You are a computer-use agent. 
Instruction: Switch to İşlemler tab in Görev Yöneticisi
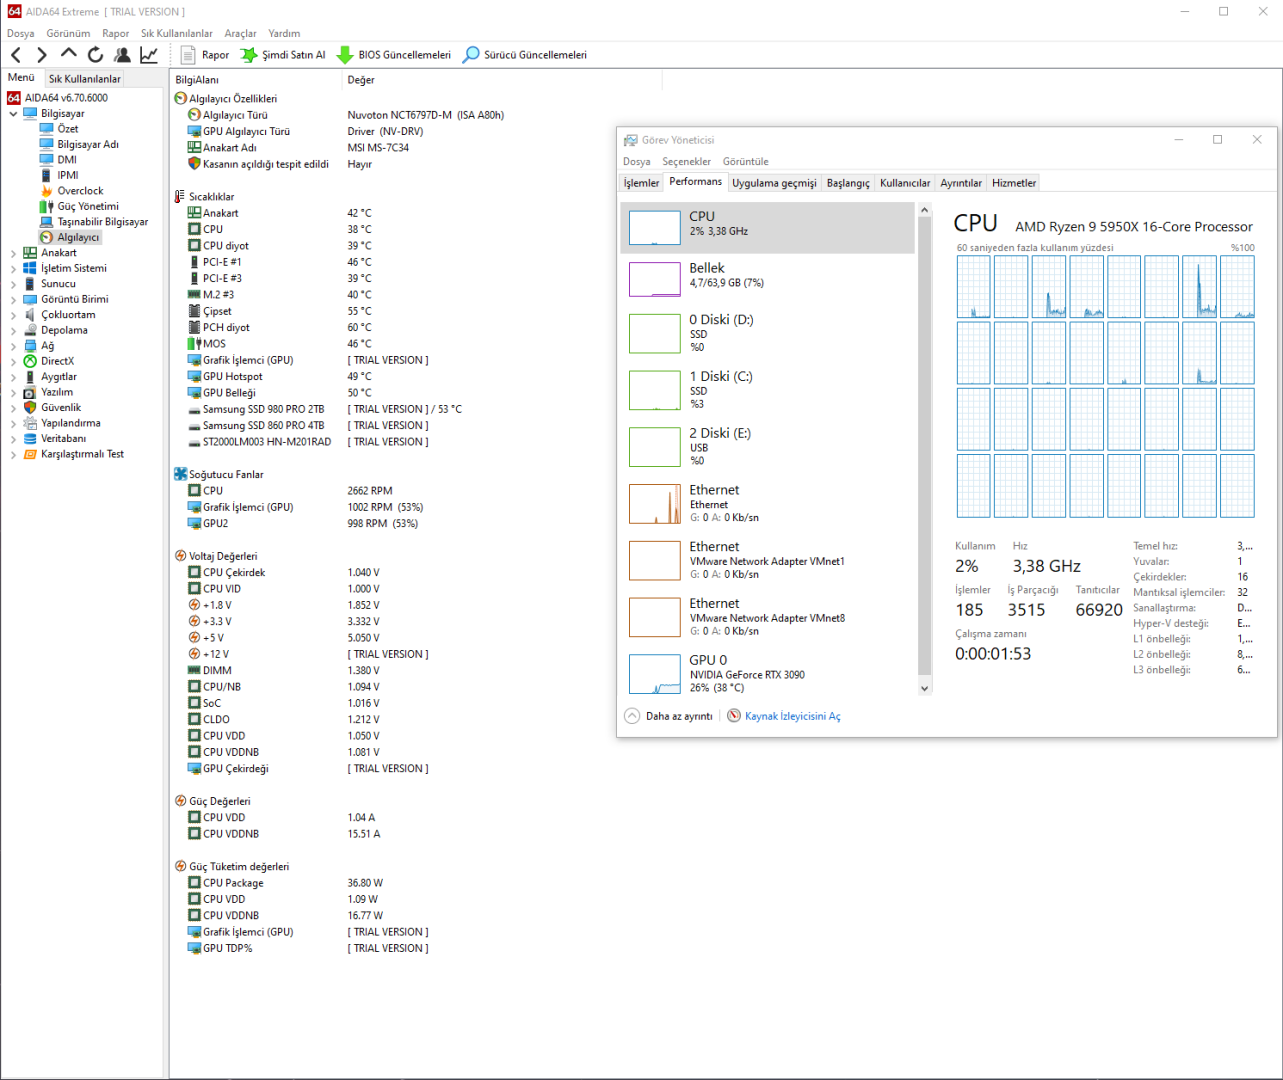[x=641, y=183]
